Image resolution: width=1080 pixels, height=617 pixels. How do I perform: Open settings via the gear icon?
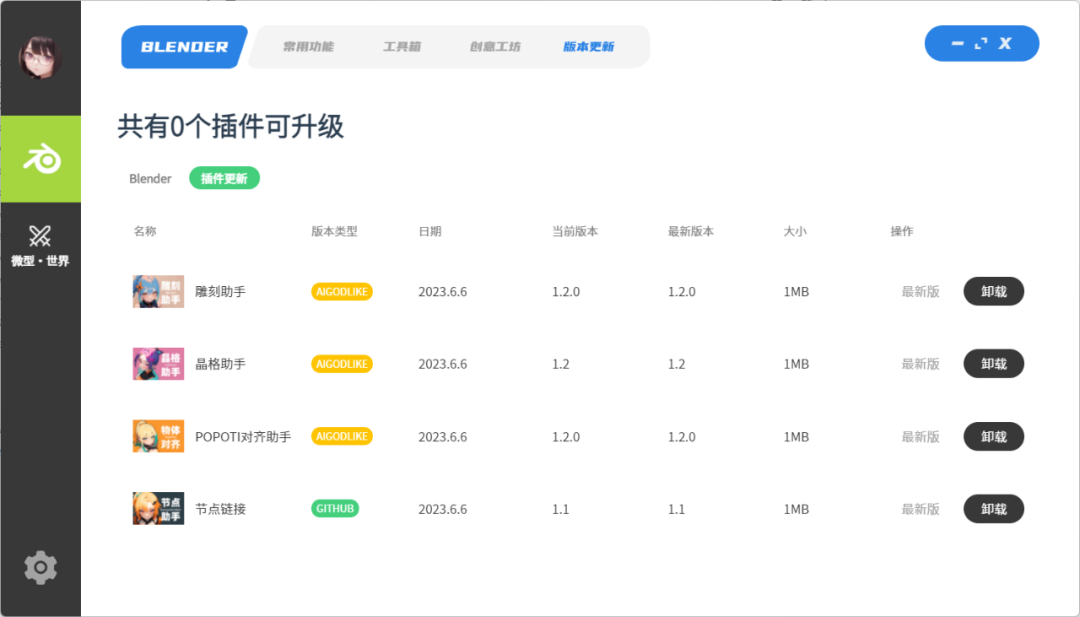[x=40, y=567]
